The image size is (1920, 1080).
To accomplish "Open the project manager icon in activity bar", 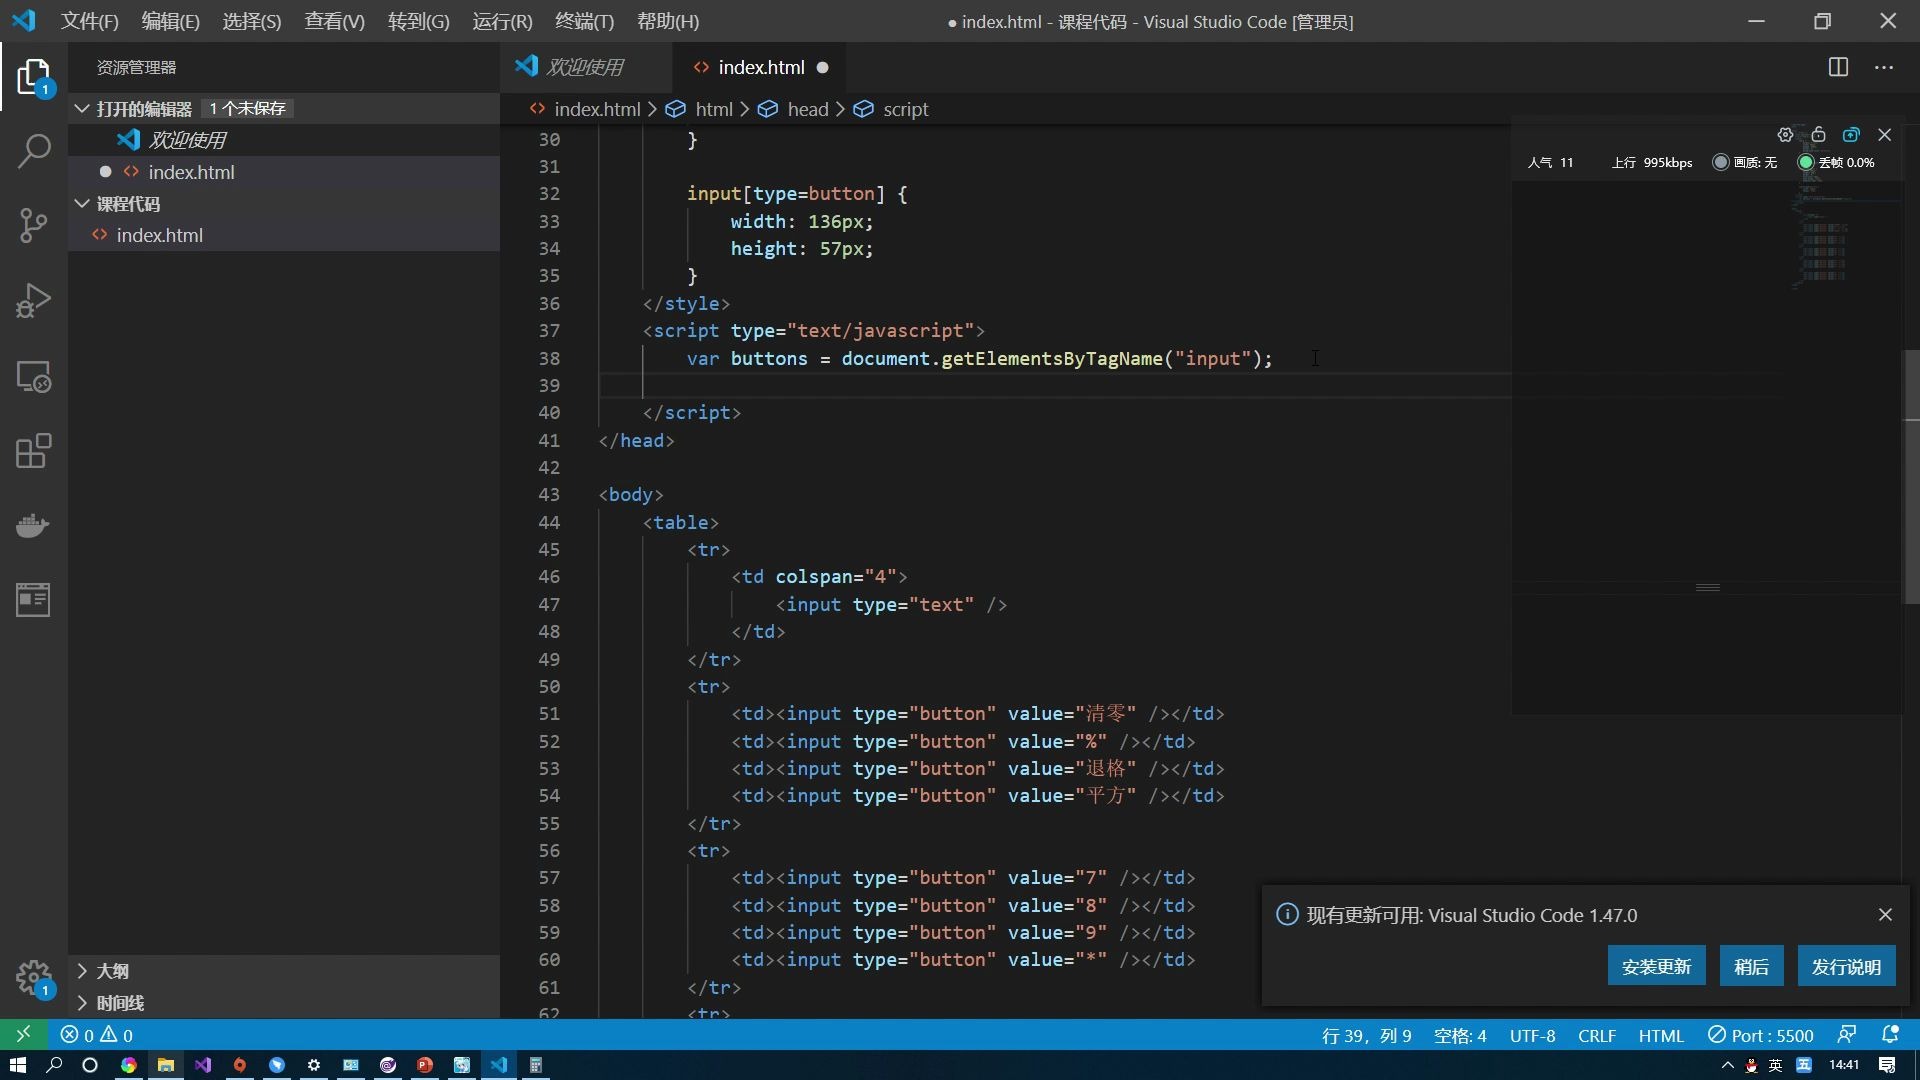I will pyautogui.click(x=33, y=600).
